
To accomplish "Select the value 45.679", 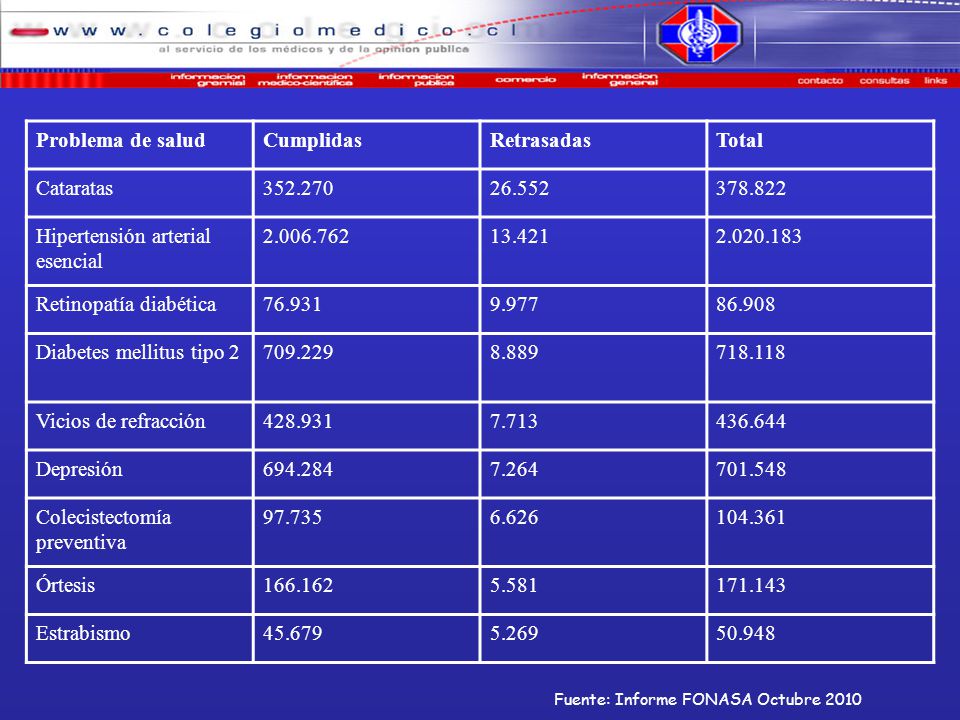I will [292, 633].
